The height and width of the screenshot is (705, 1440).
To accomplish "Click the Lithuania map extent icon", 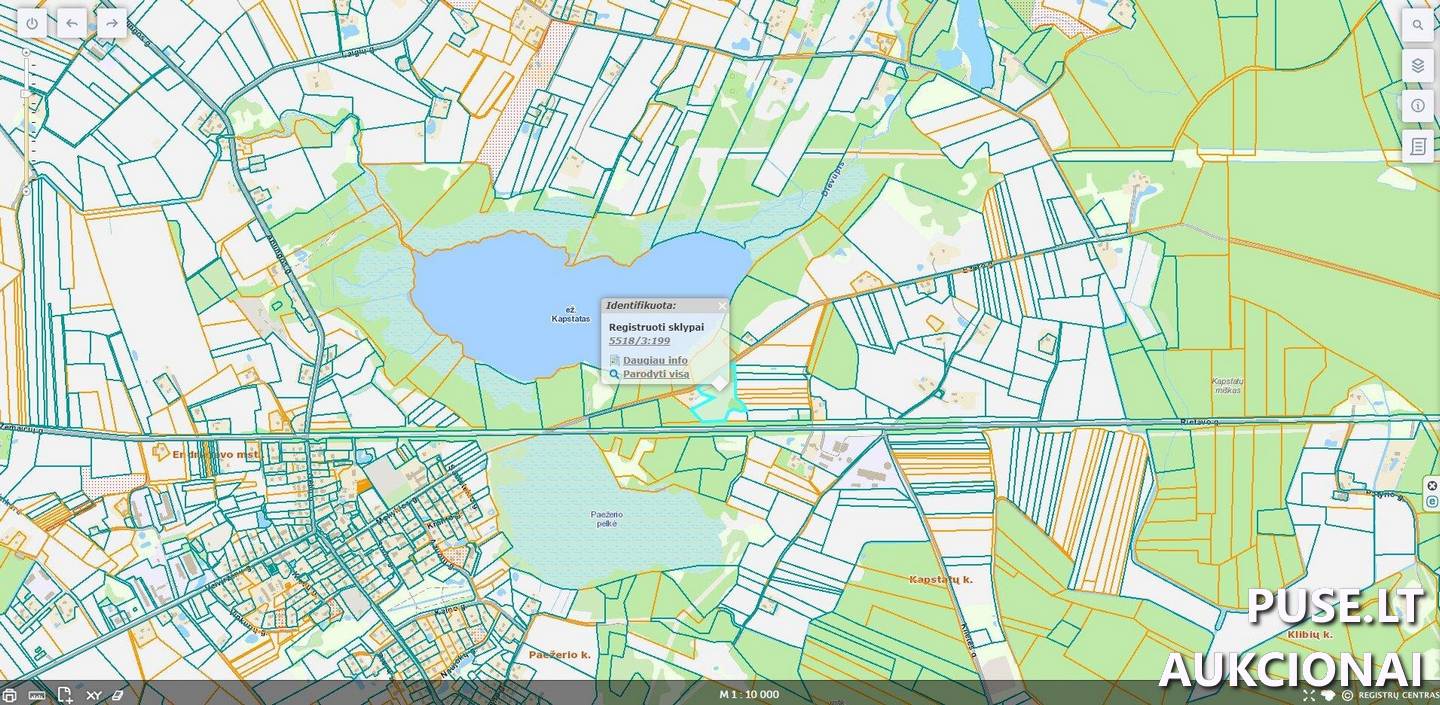I will tap(1328, 695).
